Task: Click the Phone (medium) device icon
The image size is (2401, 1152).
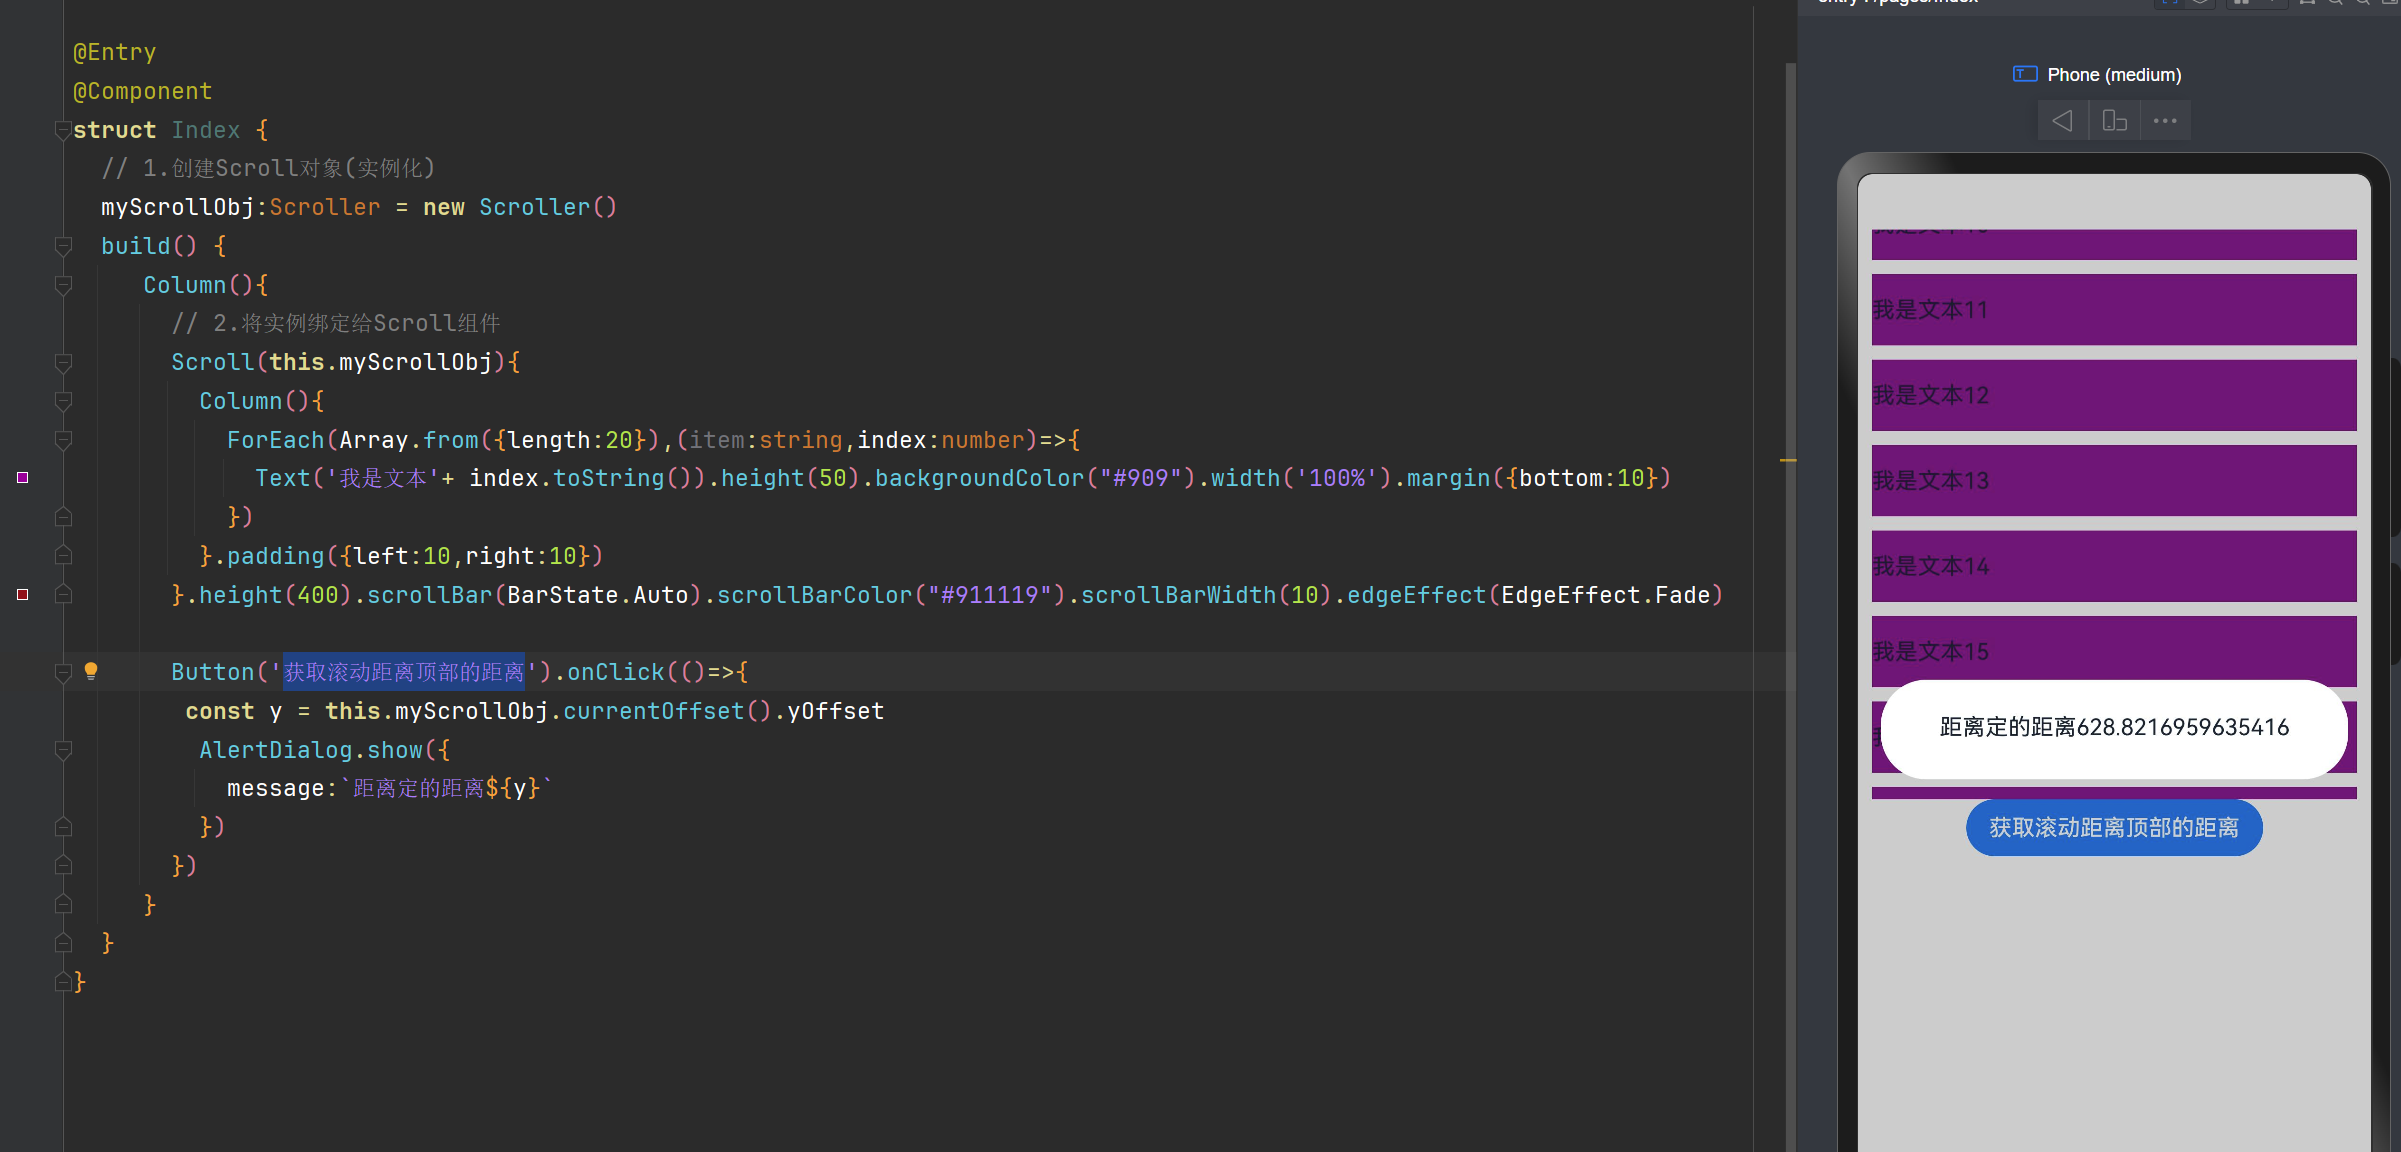Action: (2025, 74)
